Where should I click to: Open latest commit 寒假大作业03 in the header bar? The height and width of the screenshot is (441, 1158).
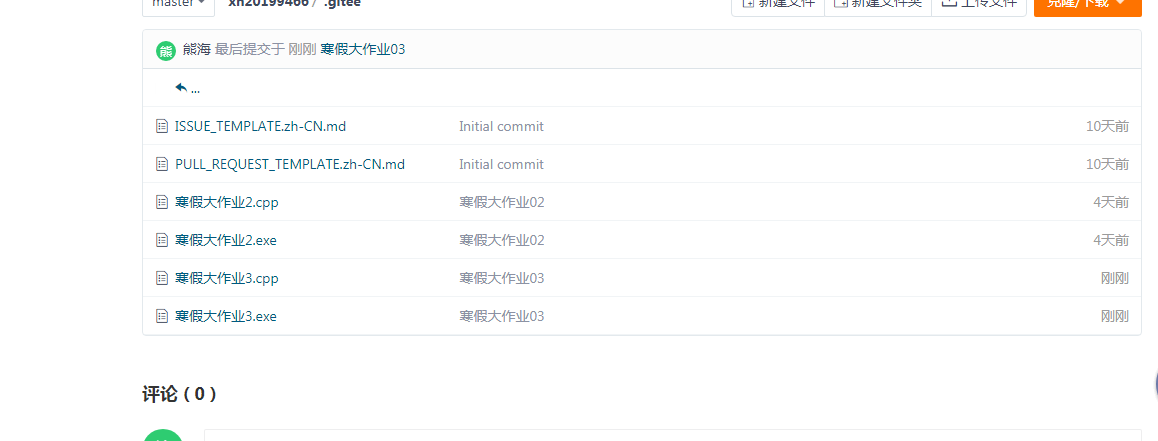[362, 50]
